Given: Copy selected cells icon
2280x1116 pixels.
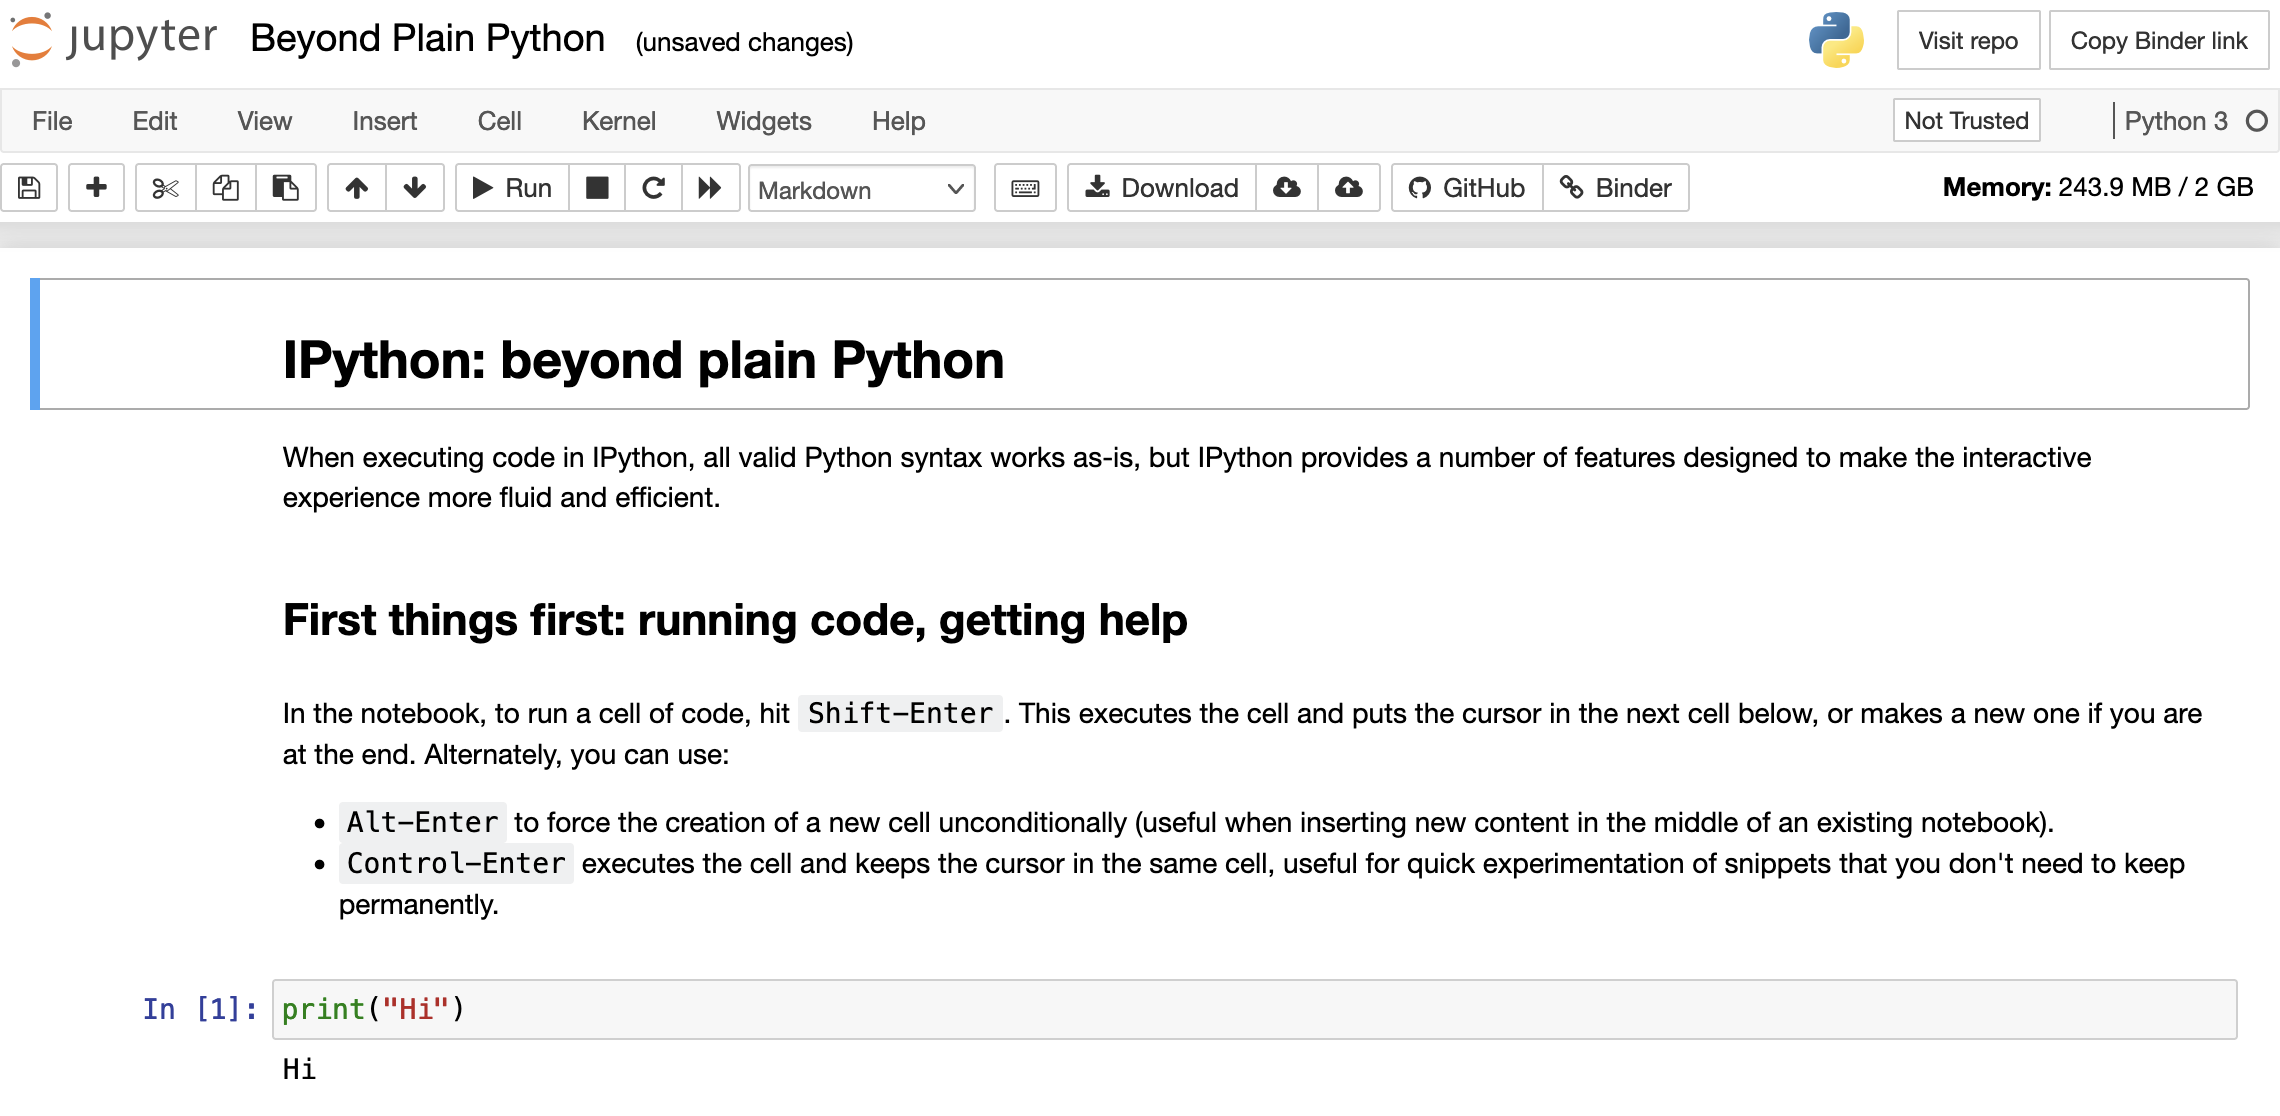Looking at the screenshot, I should pos(226,188).
